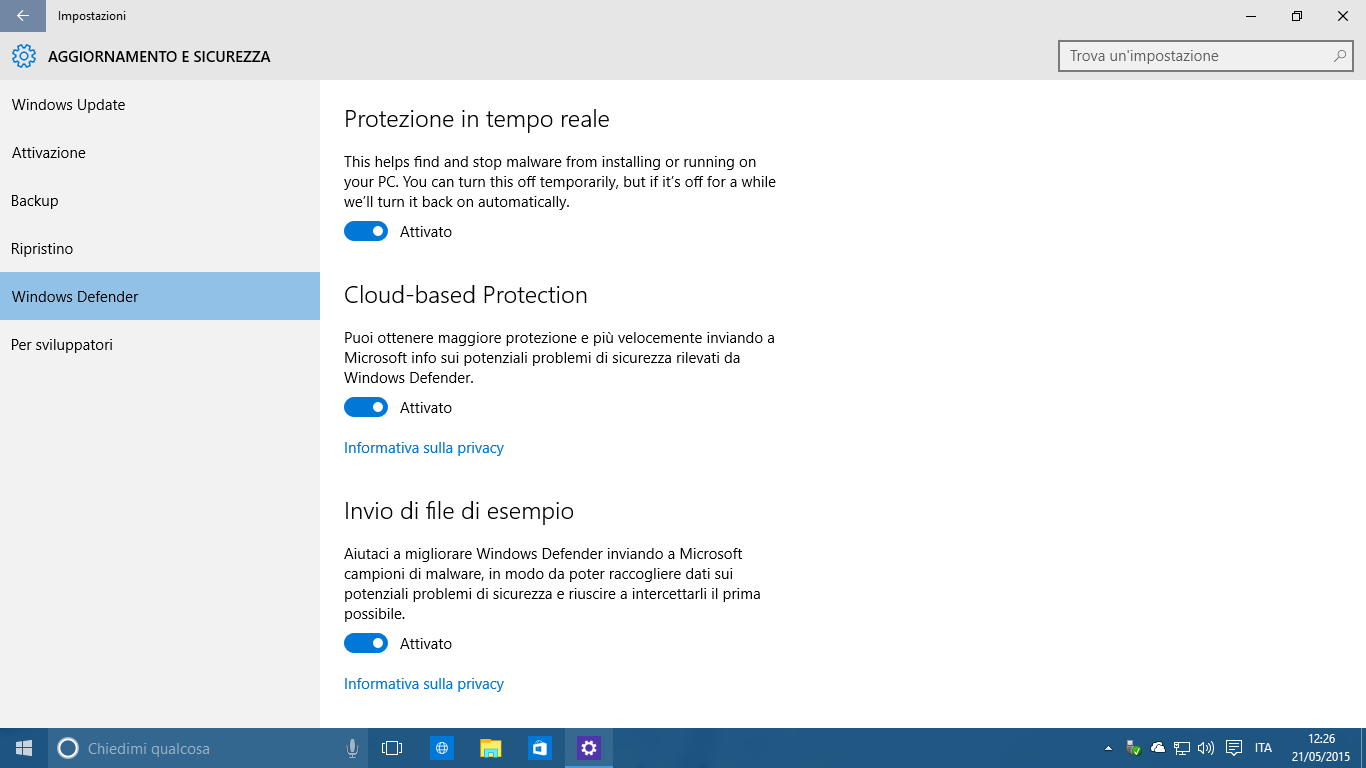The image size is (1366, 768).
Task: Turn off Protezione in tempo reale toggle
Action: (x=366, y=232)
